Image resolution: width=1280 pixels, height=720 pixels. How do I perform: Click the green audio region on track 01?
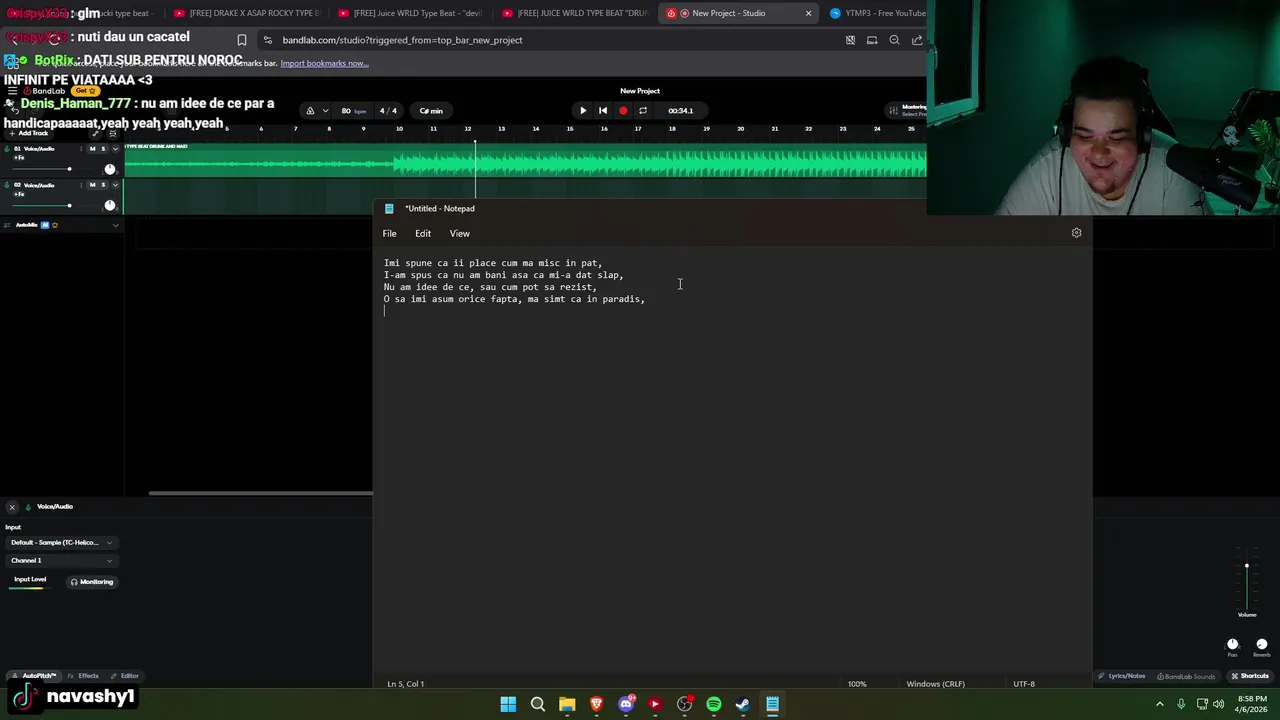[x=525, y=162]
